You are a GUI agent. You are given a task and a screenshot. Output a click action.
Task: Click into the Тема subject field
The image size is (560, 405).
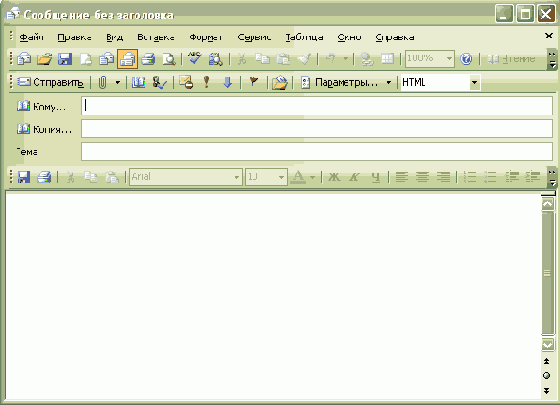pyautogui.click(x=317, y=152)
